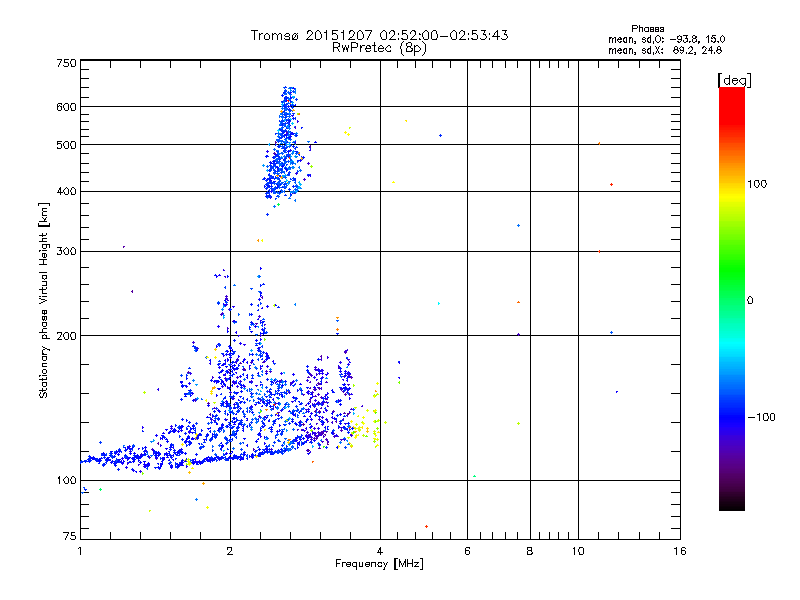Image resolution: width=800 pixels, height=600 pixels.
Task: Click the 'Phases' header text
Action: coord(647,29)
